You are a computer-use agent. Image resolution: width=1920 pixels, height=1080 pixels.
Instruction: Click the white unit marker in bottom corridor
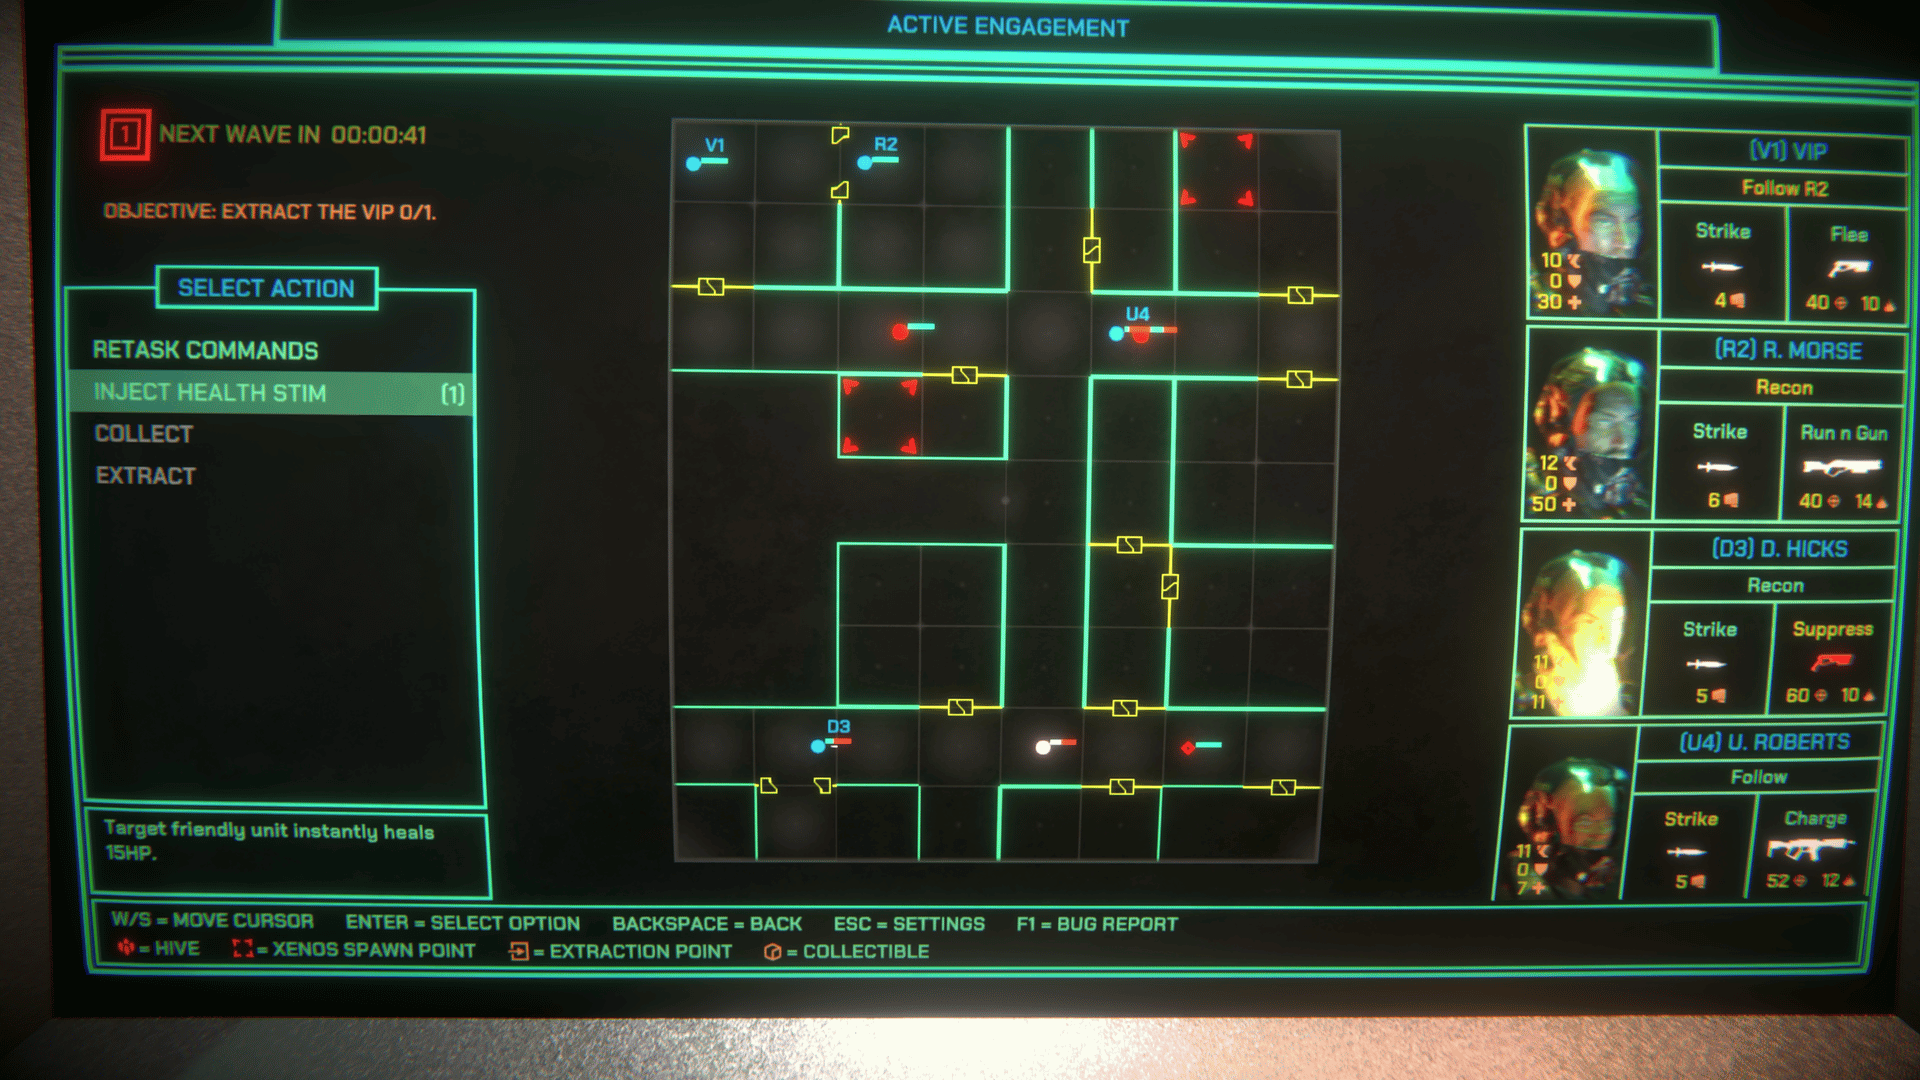click(x=1043, y=746)
